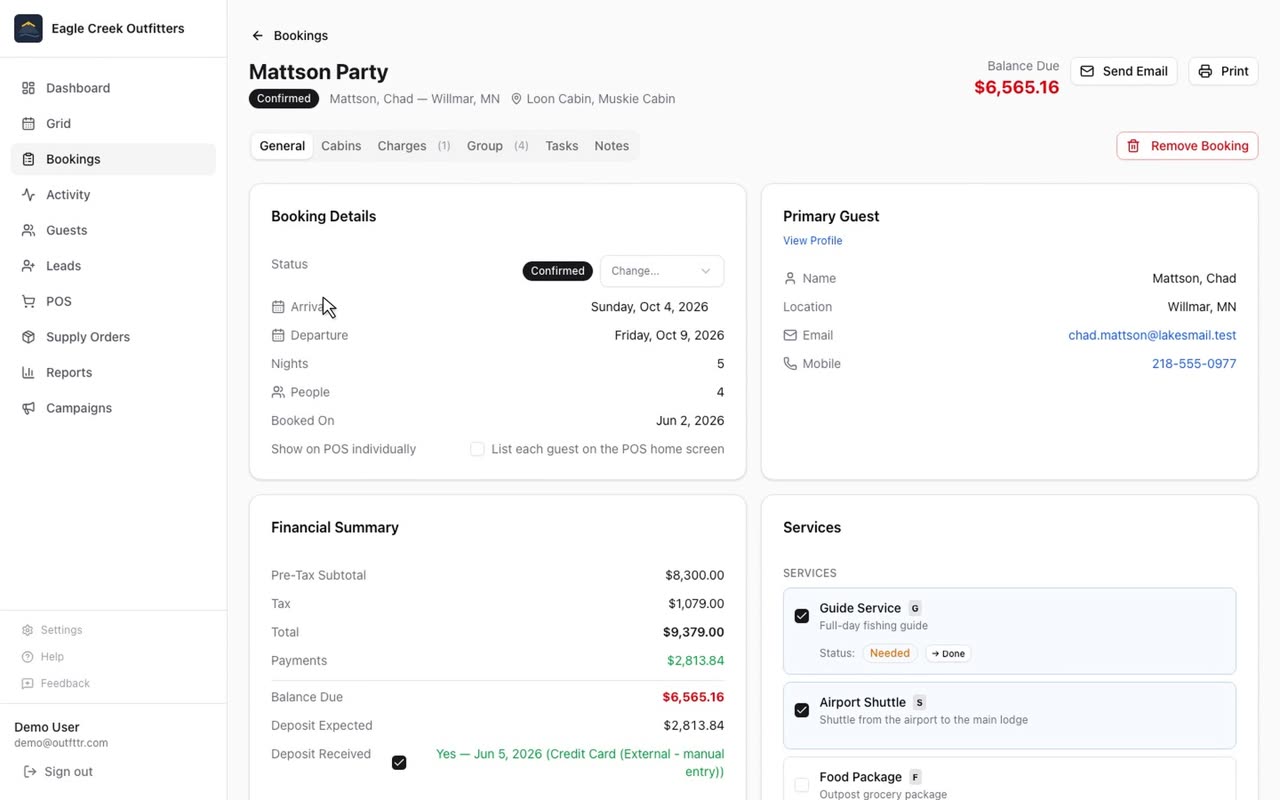The height and width of the screenshot is (800, 1280).
Task: Open the status Change... dropdown
Action: point(662,271)
